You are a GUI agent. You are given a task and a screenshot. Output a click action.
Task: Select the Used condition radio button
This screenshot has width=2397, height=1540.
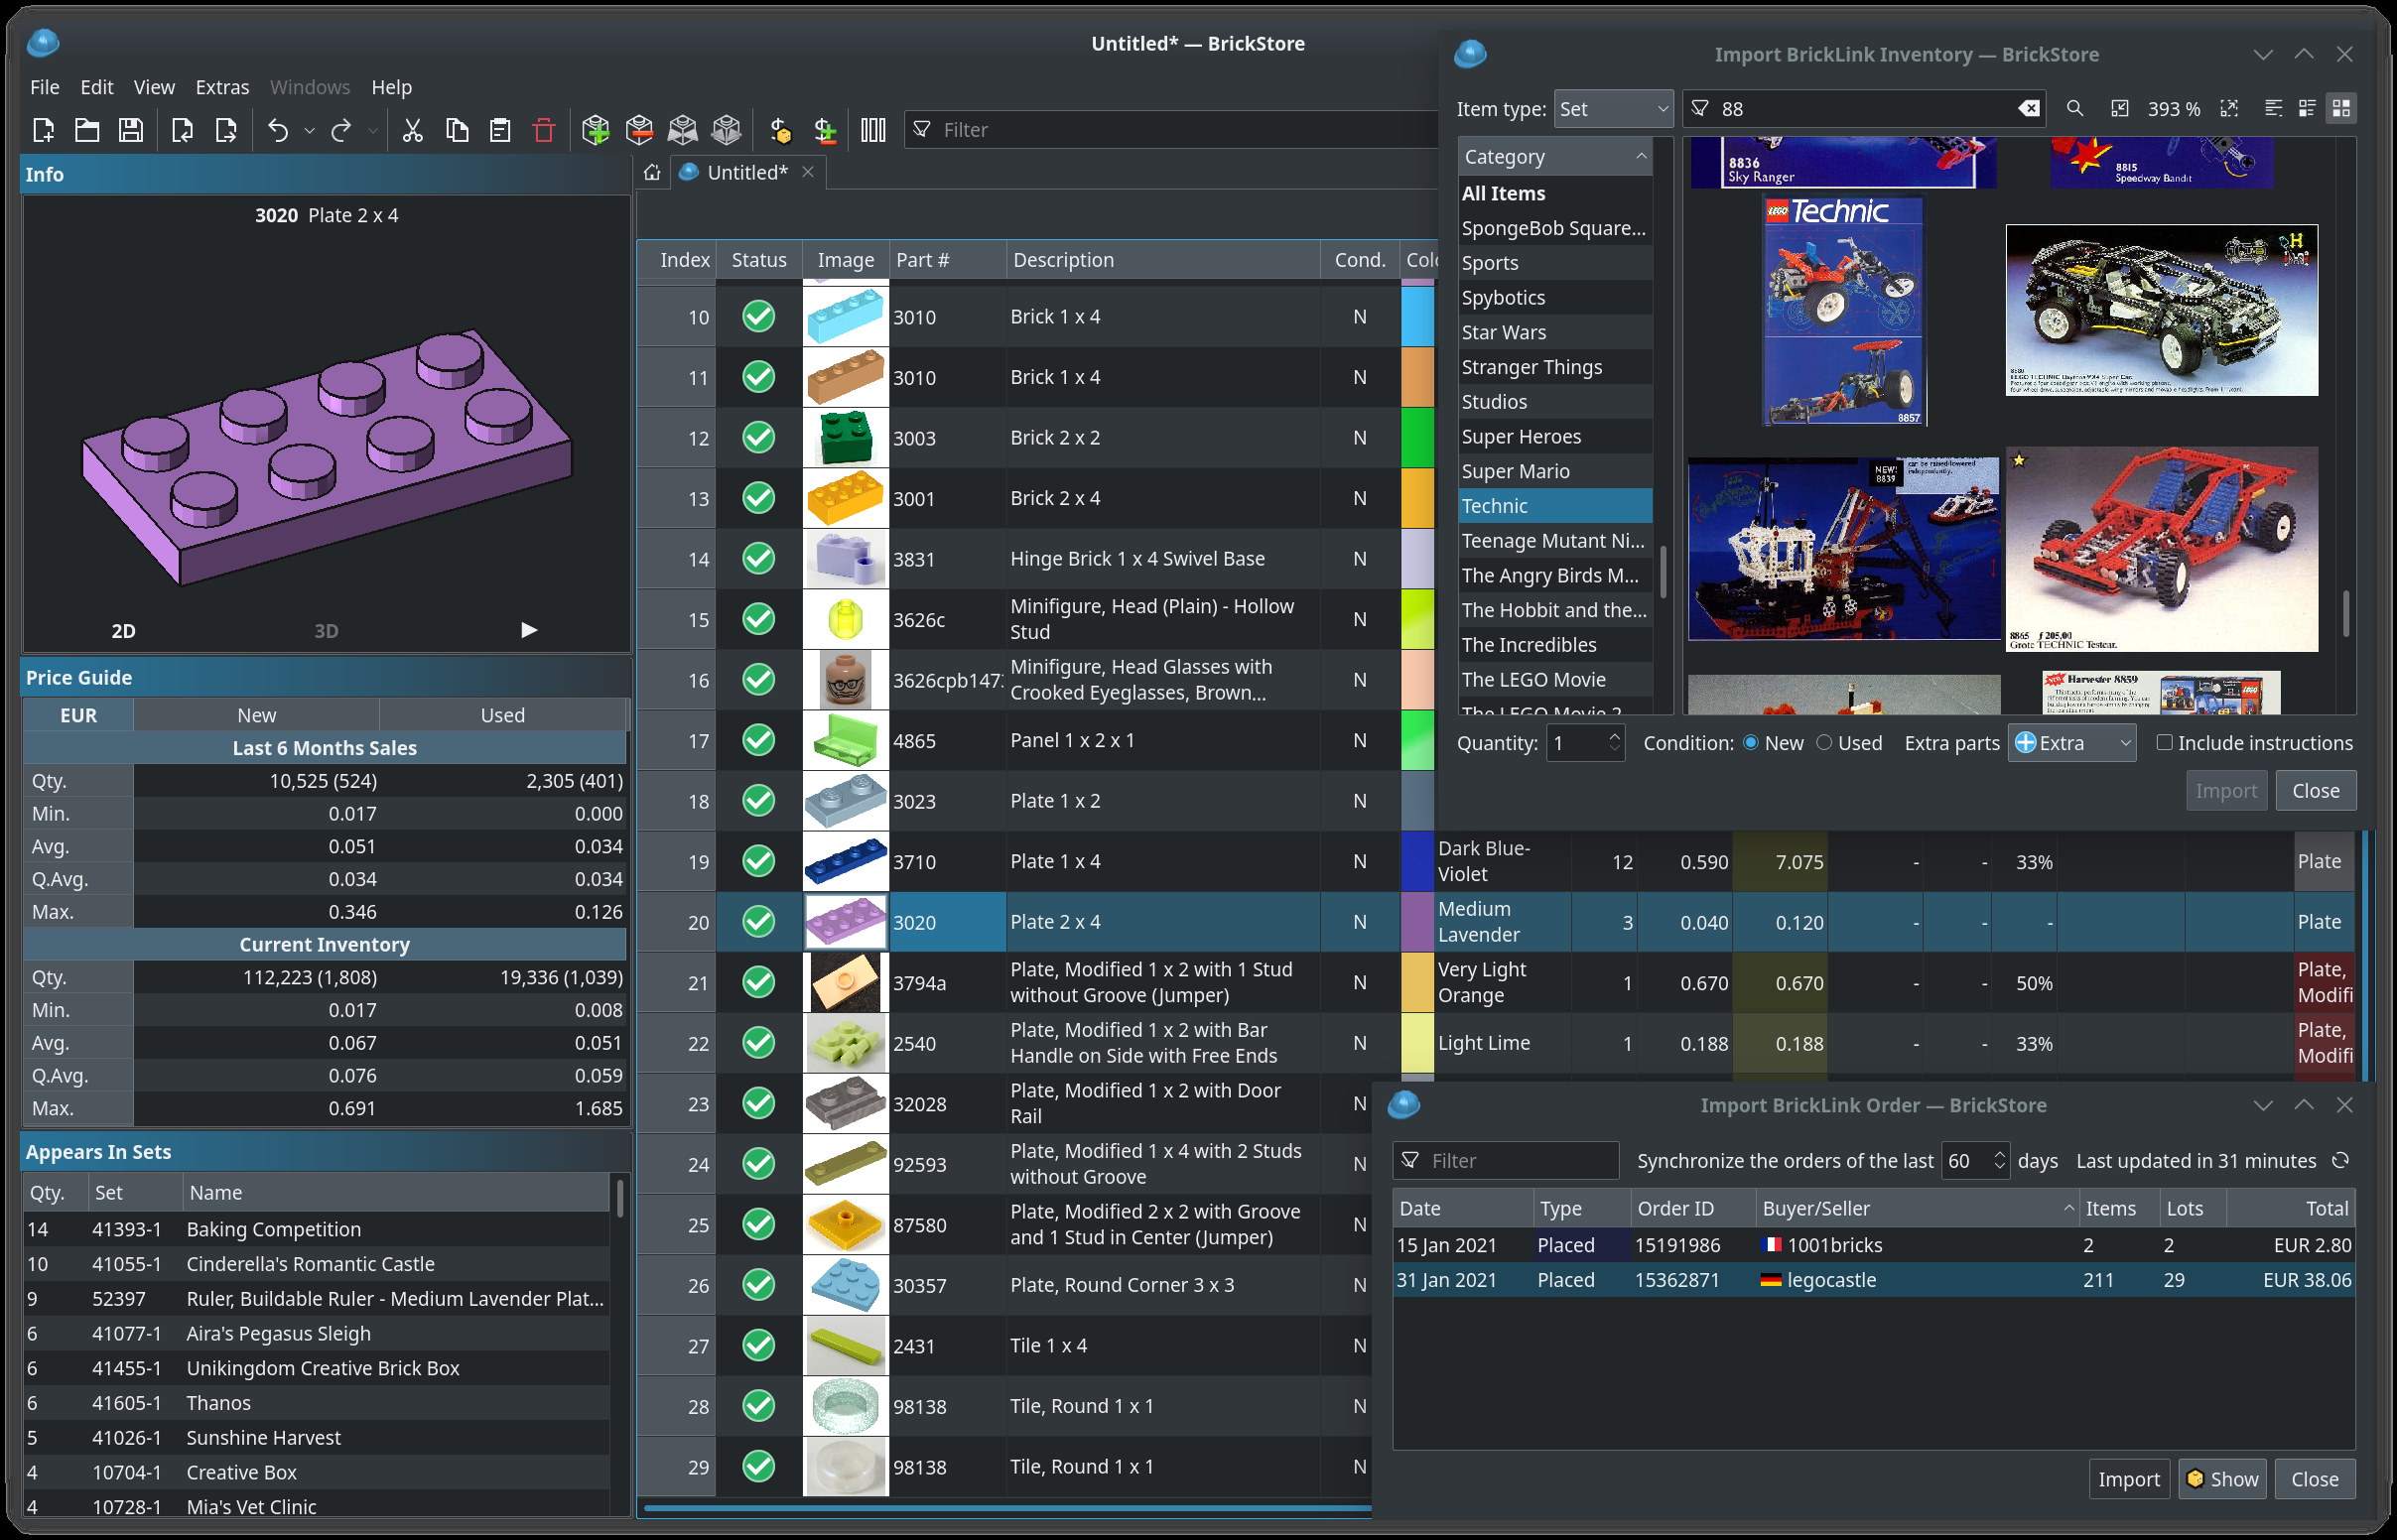[1824, 743]
